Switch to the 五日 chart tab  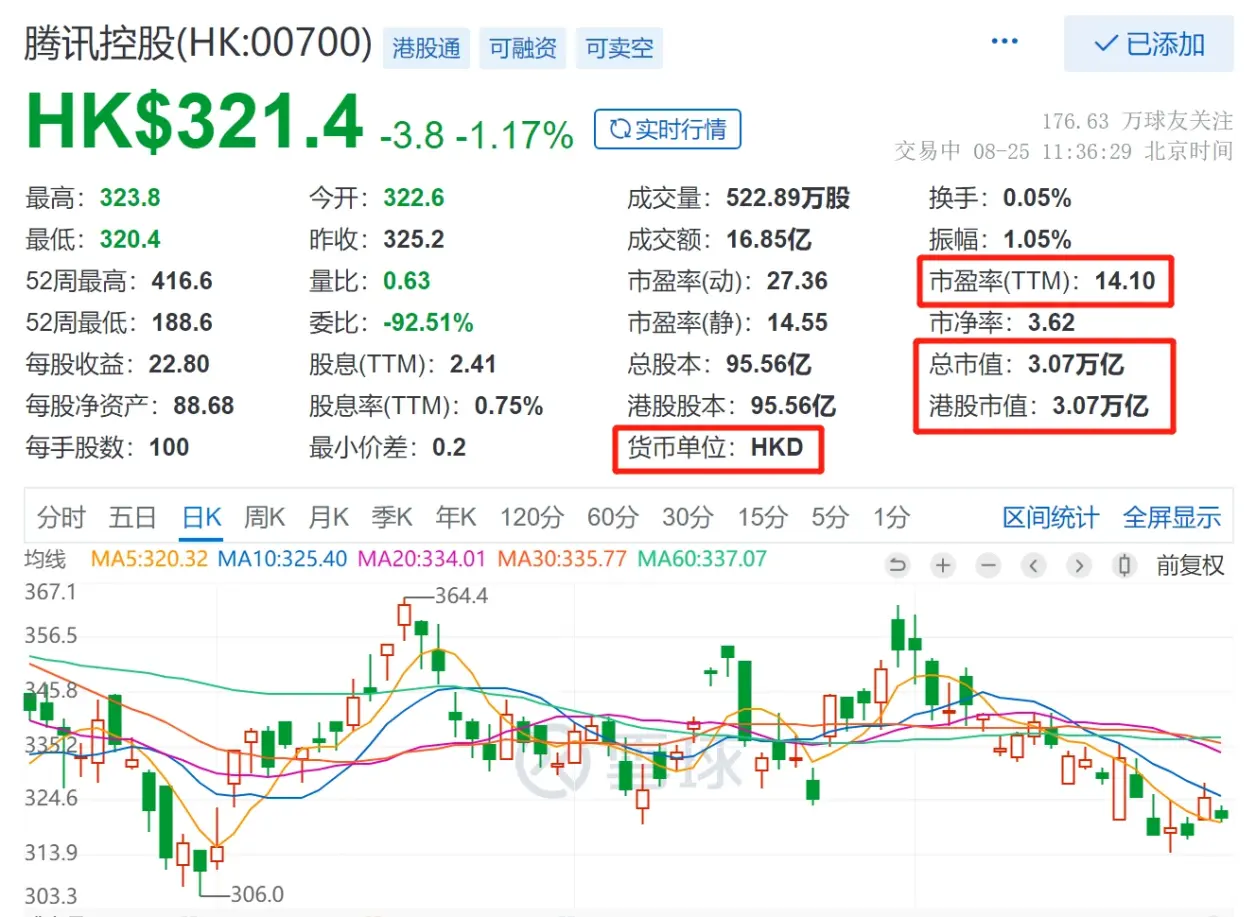133,517
